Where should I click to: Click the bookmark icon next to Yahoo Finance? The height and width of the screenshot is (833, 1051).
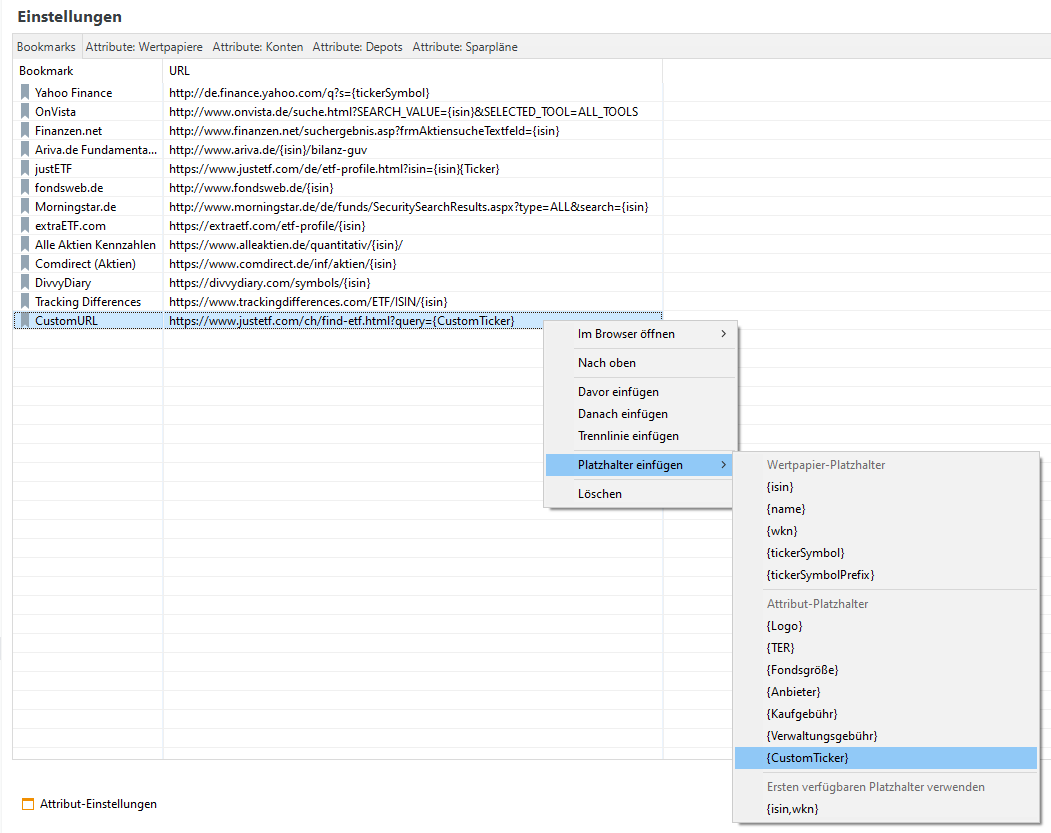click(x=24, y=92)
